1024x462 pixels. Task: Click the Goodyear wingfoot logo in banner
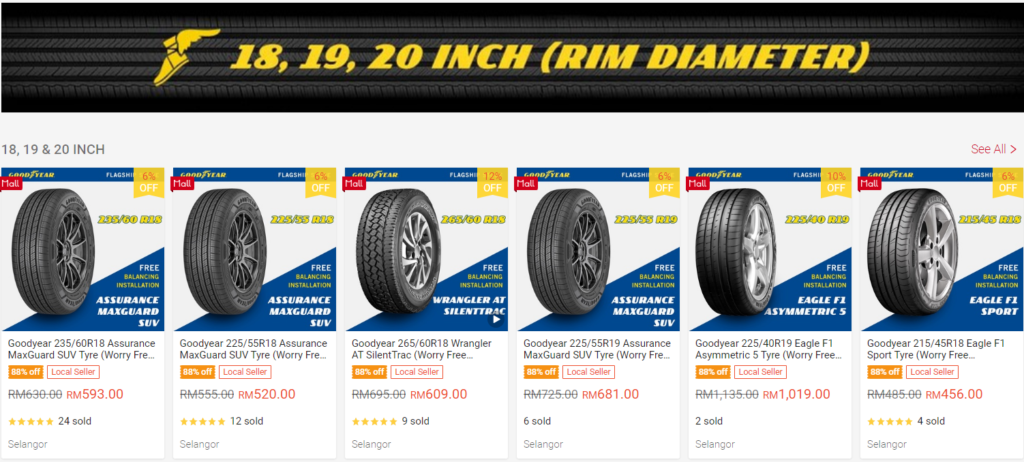[185, 57]
